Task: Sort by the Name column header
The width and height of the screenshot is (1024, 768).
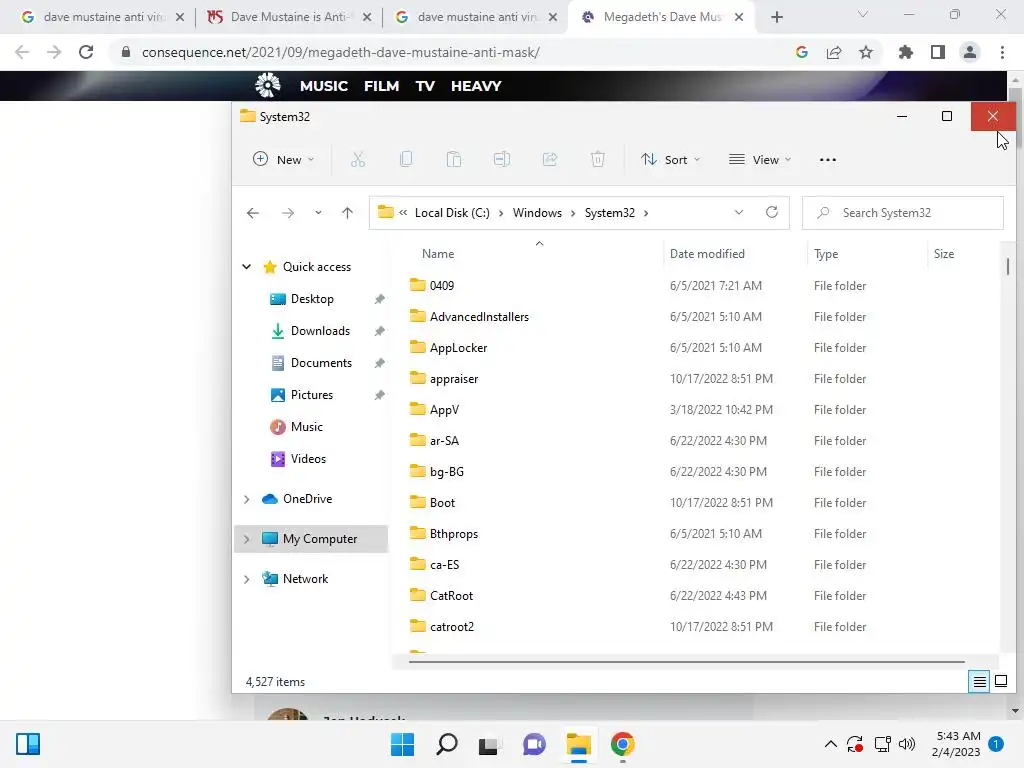Action: tap(438, 253)
